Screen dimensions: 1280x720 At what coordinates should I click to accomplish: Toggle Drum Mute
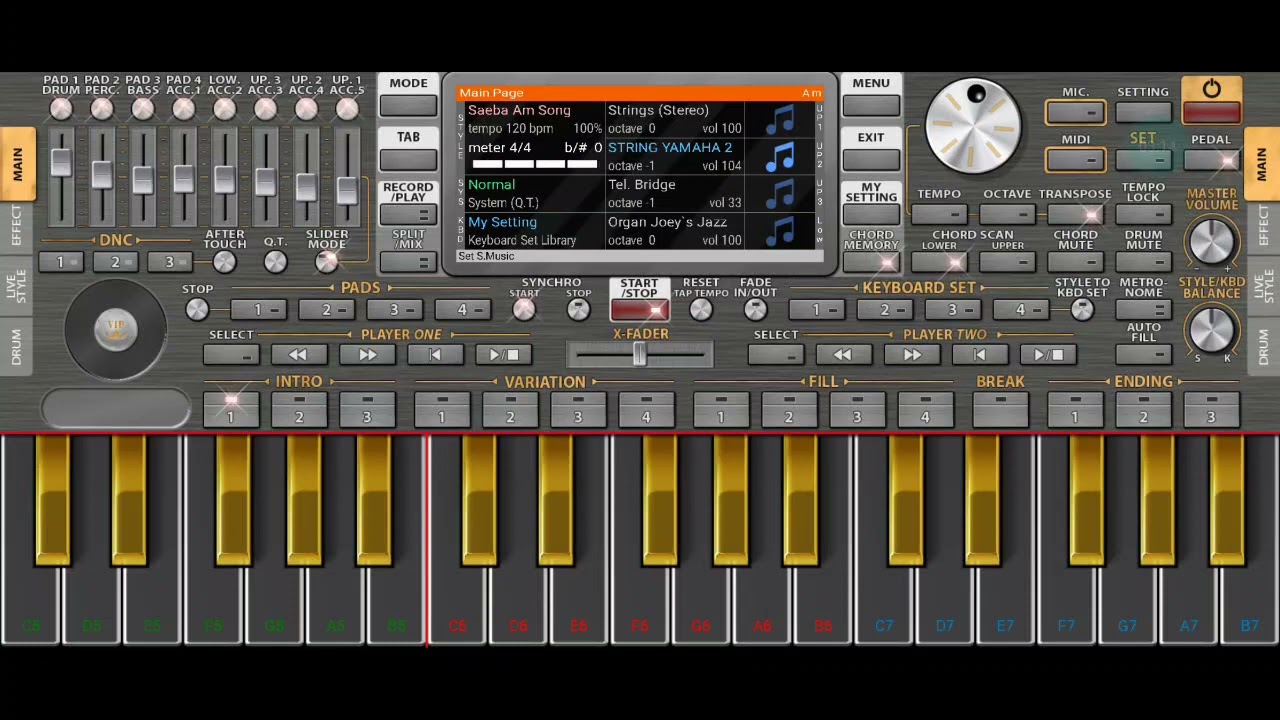pyautogui.click(x=1143, y=263)
